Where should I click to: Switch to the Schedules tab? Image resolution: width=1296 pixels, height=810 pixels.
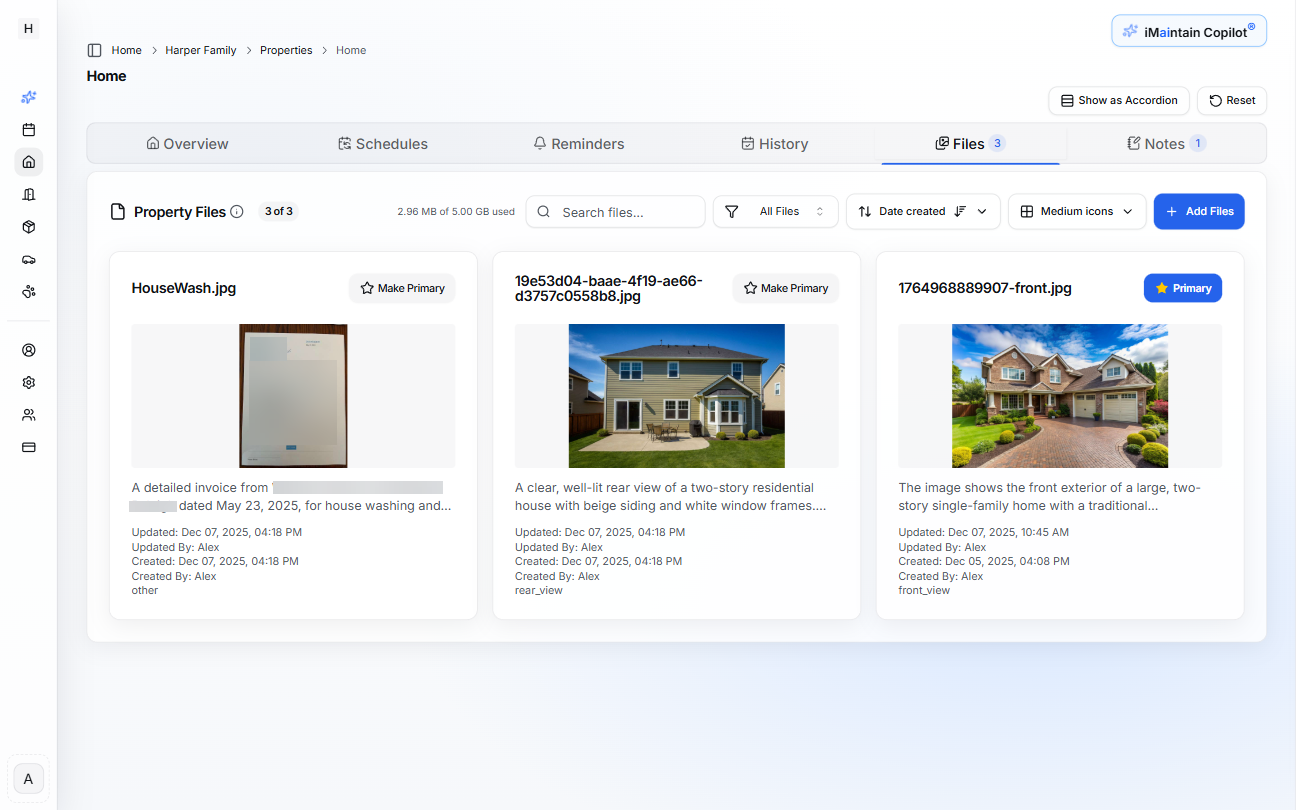[383, 143]
